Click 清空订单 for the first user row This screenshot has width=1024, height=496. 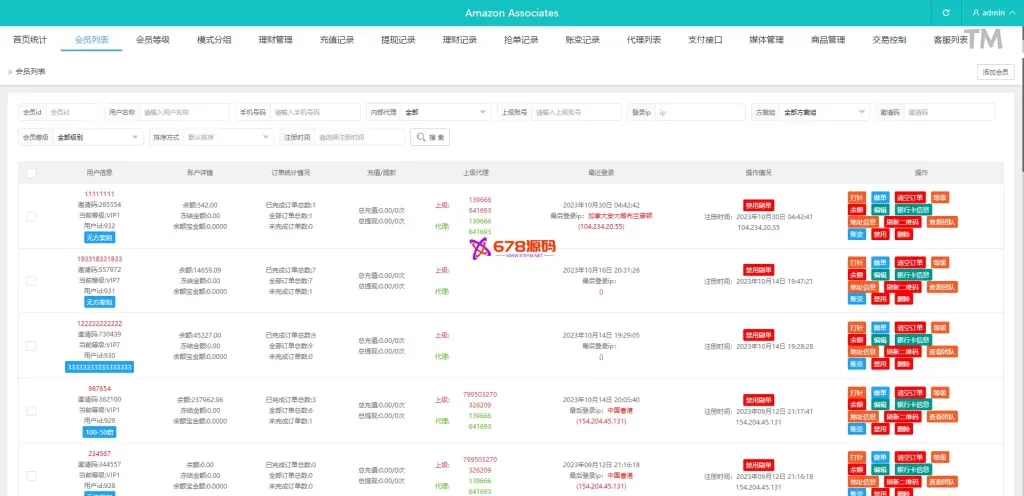tap(909, 197)
